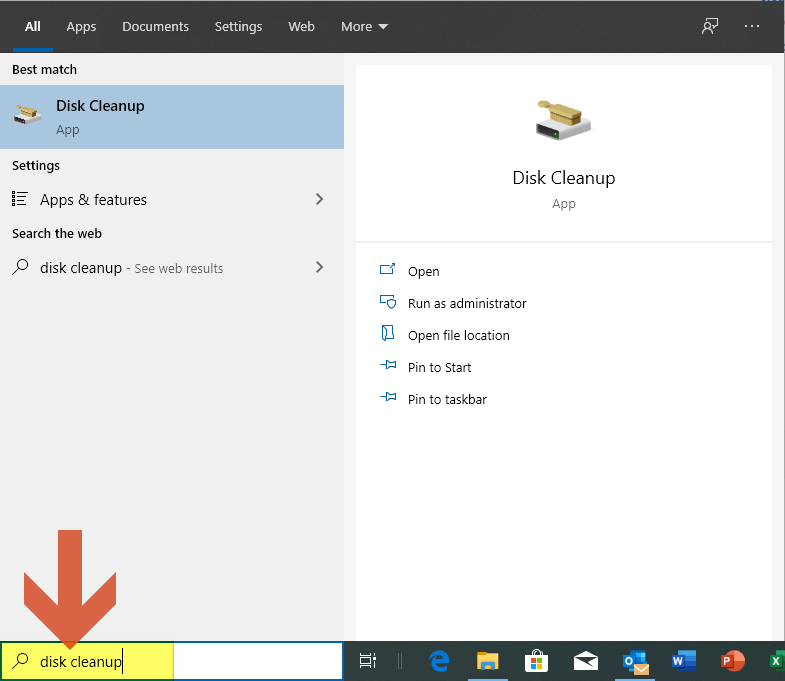Switch to the Apps search tab
This screenshot has width=785, height=681.
click(x=81, y=27)
